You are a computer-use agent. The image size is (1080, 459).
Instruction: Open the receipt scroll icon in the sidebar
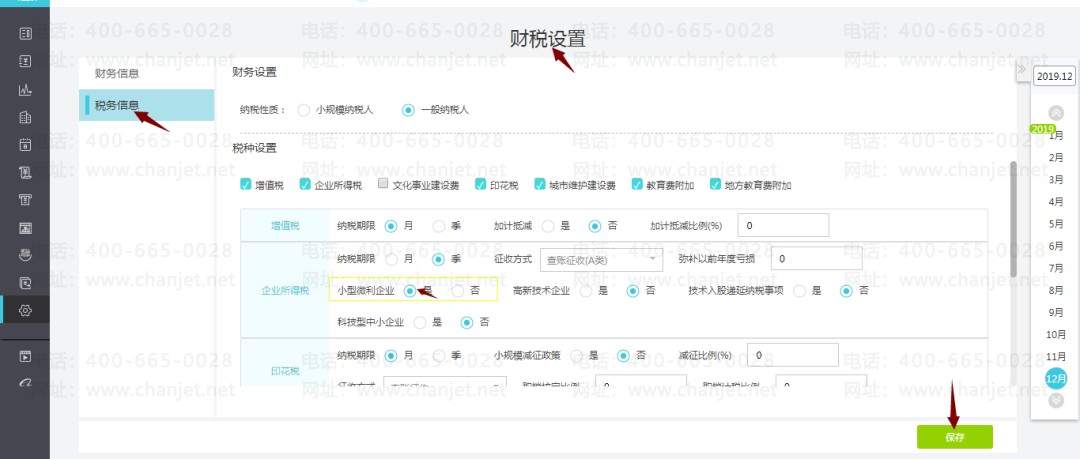tap(25, 172)
